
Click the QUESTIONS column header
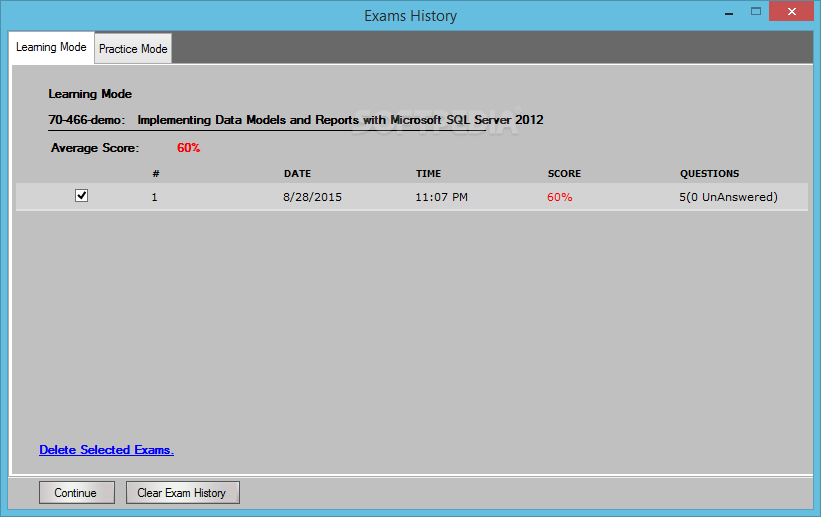(709, 173)
